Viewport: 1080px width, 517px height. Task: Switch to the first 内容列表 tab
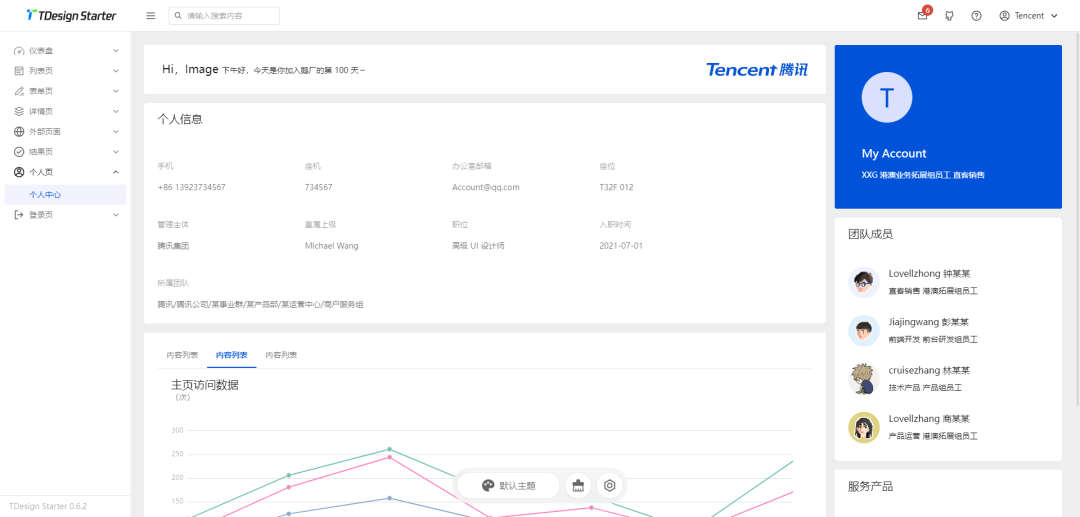click(182, 355)
